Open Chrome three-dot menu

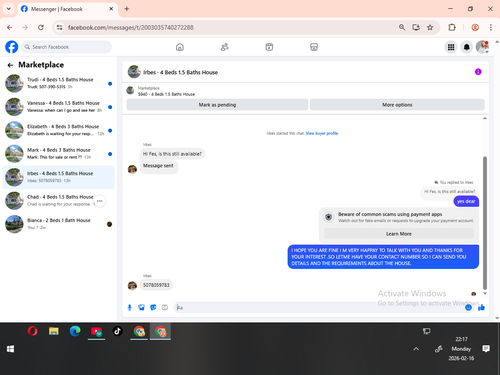pyautogui.click(x=491, y=27)
